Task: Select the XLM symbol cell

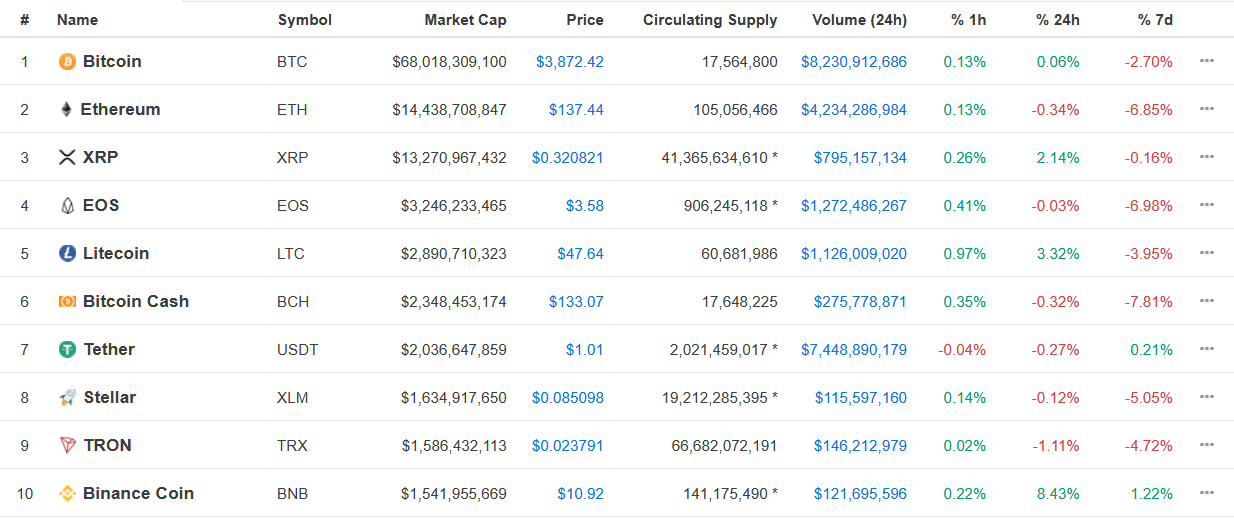Action: tap(293, 398)
